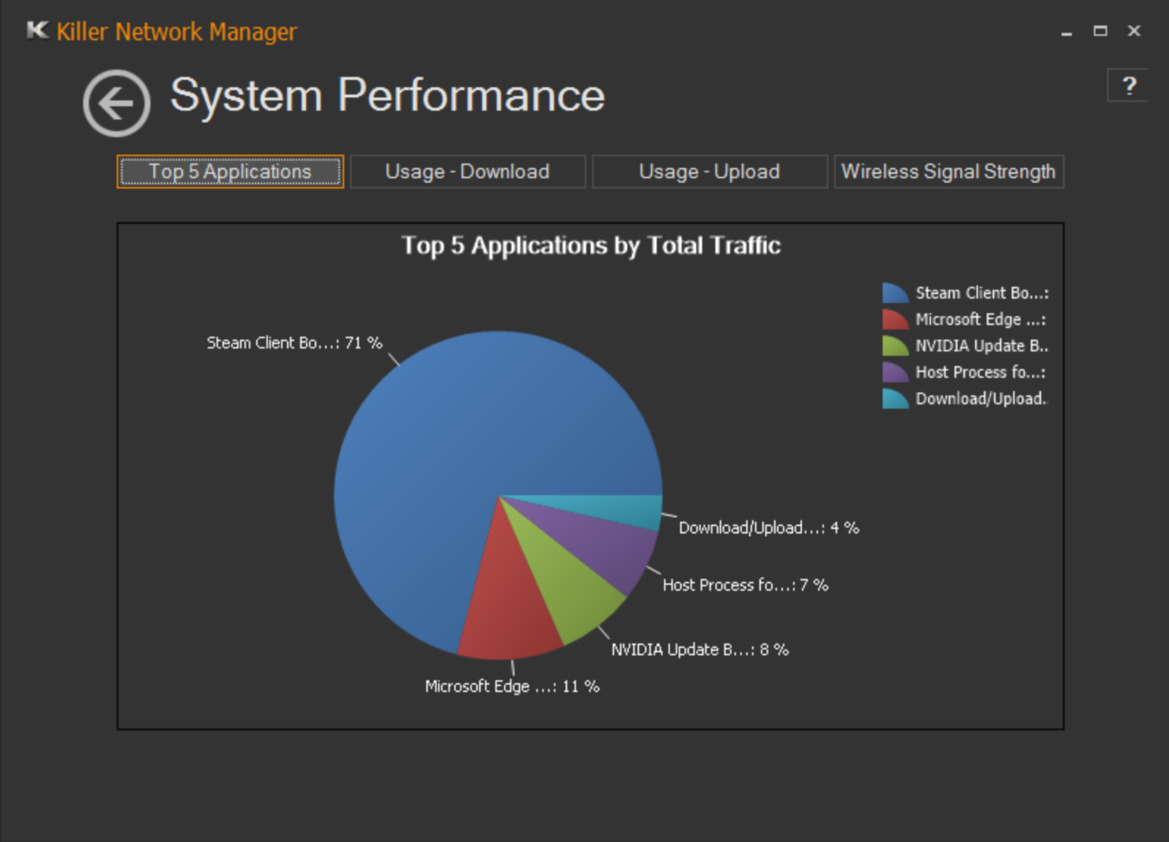Click blue Steam Client legend swatch
Image resolution: width=1169 pixels, height=842 pixels.
[x=895, y=292]
